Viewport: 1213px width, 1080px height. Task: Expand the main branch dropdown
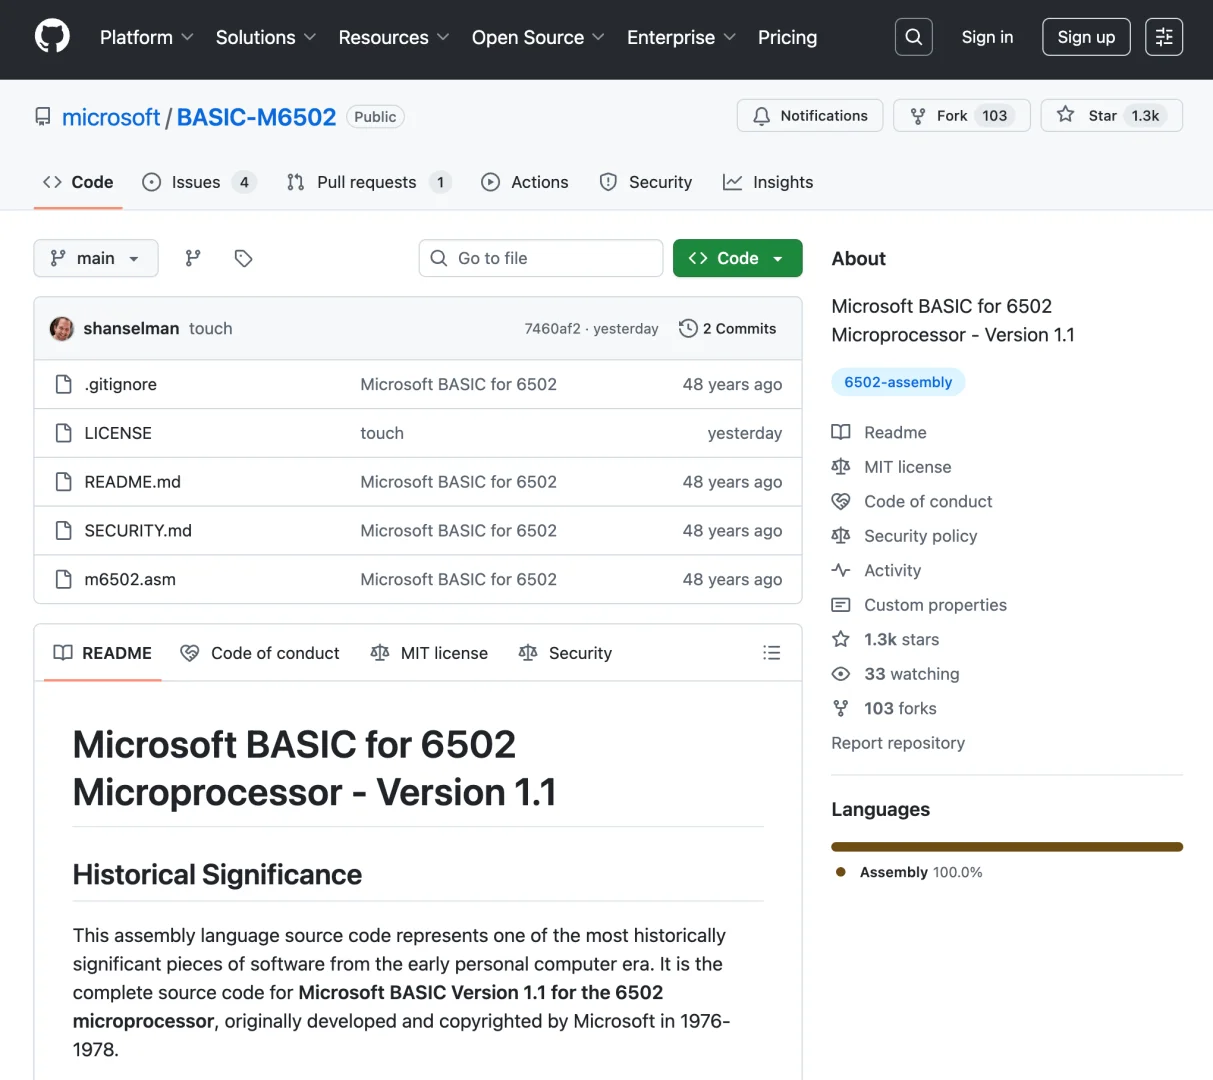click(96, 258)
